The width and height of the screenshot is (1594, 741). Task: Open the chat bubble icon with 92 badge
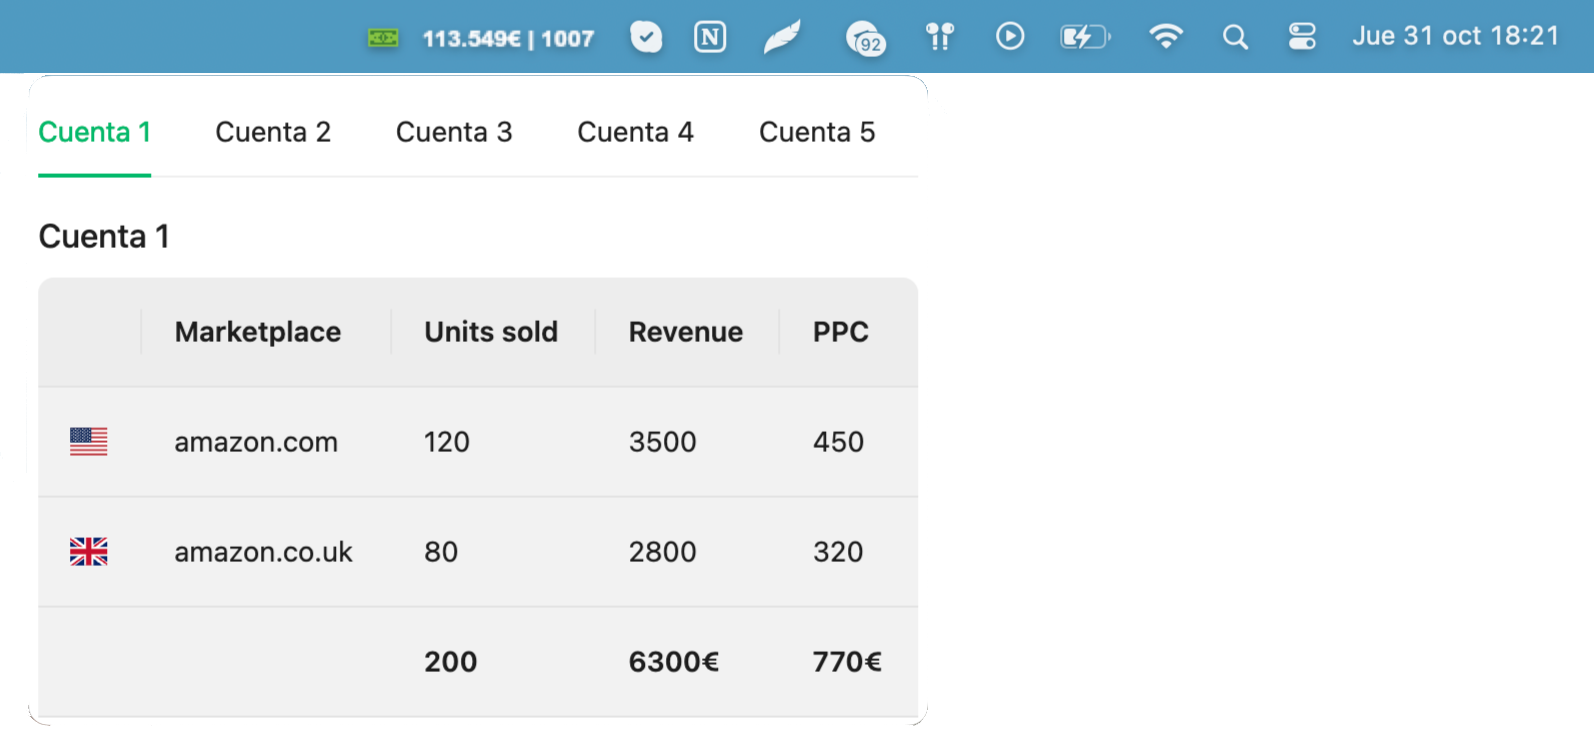[866, 39]
